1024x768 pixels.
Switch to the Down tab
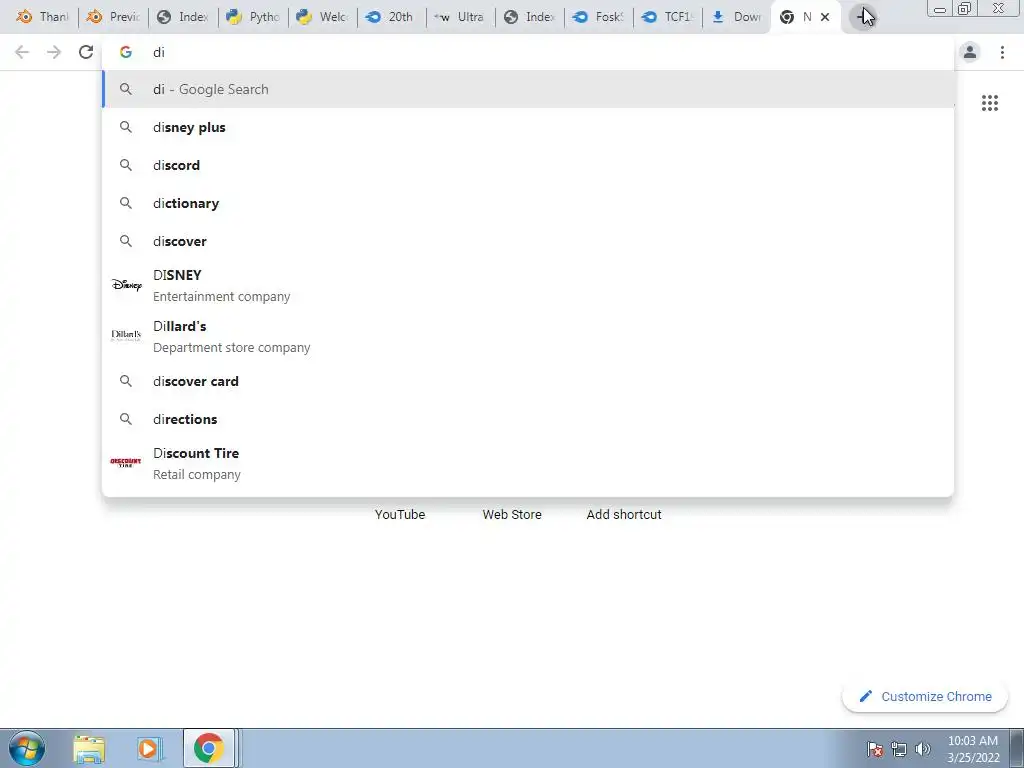click(737, 17)
